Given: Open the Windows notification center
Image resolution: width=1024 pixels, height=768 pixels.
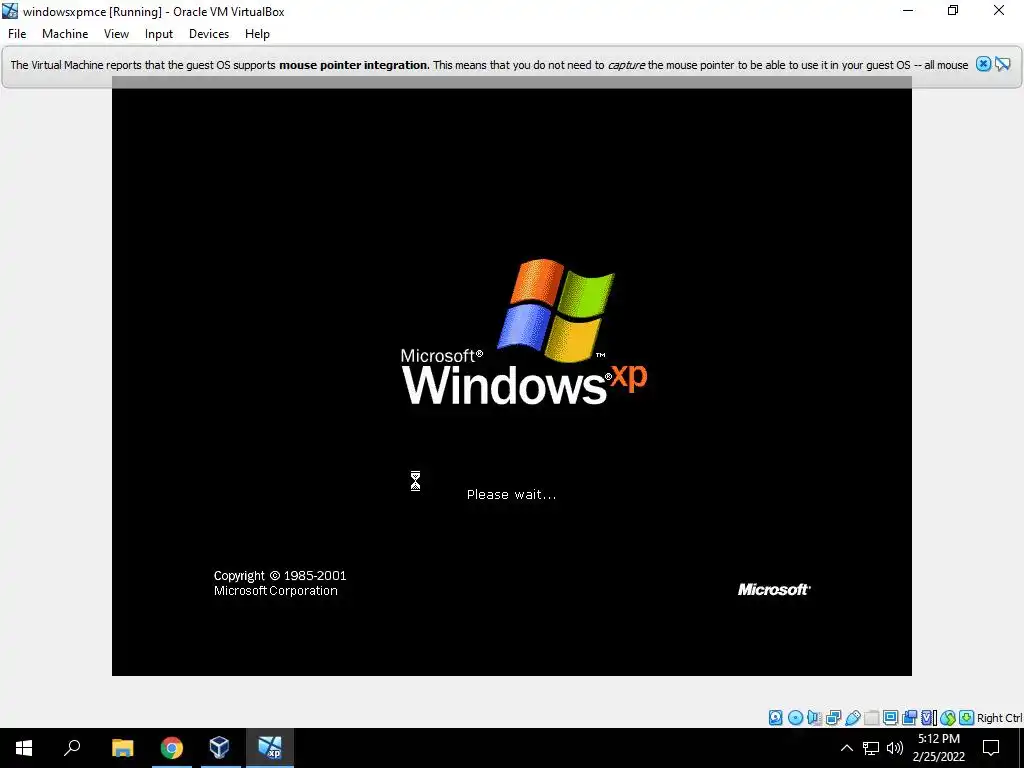Looking at the screenshot, I should (x=991, y=748).
